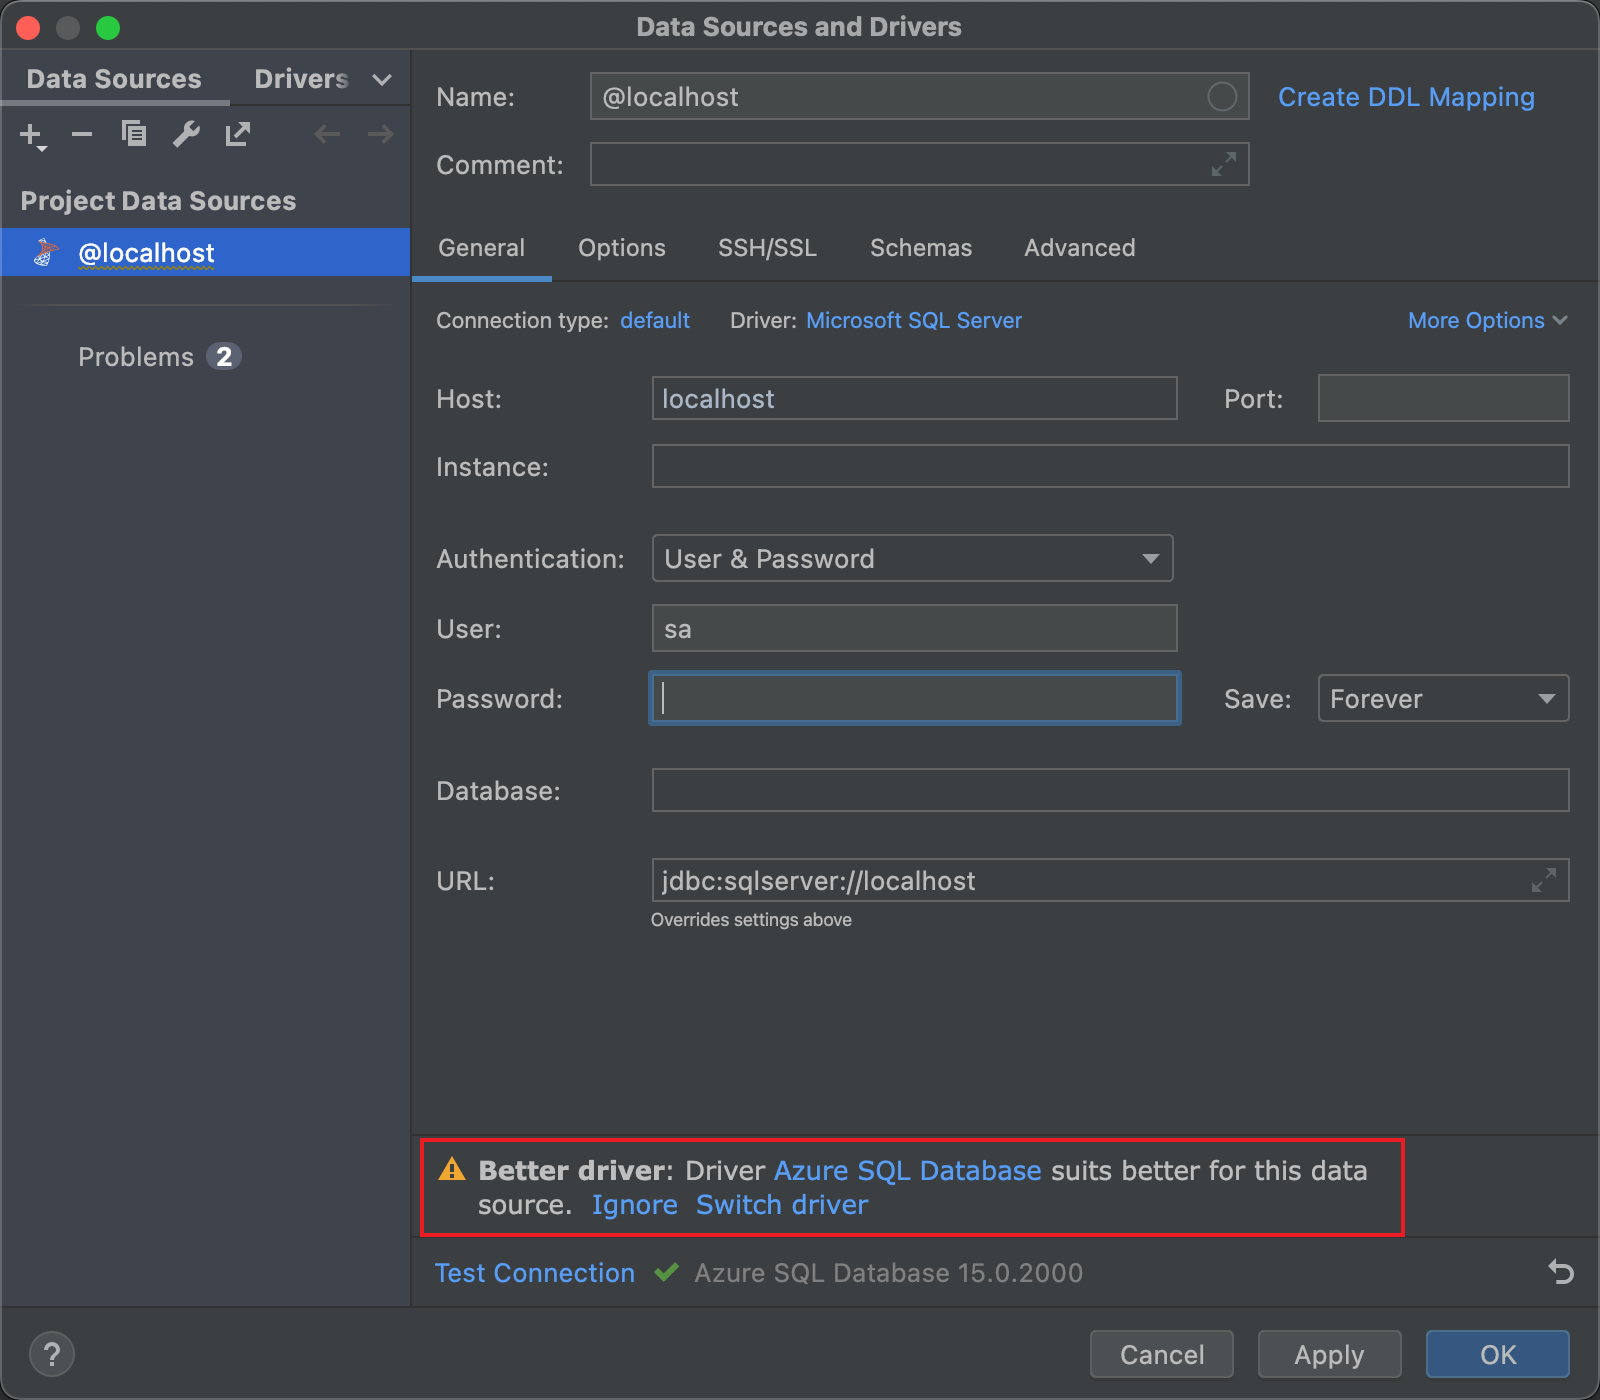Viewport: 1600px width, 1400px height.
Task: Open driver settings wrench icon
Action: pyautogui.click(x=186, y=134)
